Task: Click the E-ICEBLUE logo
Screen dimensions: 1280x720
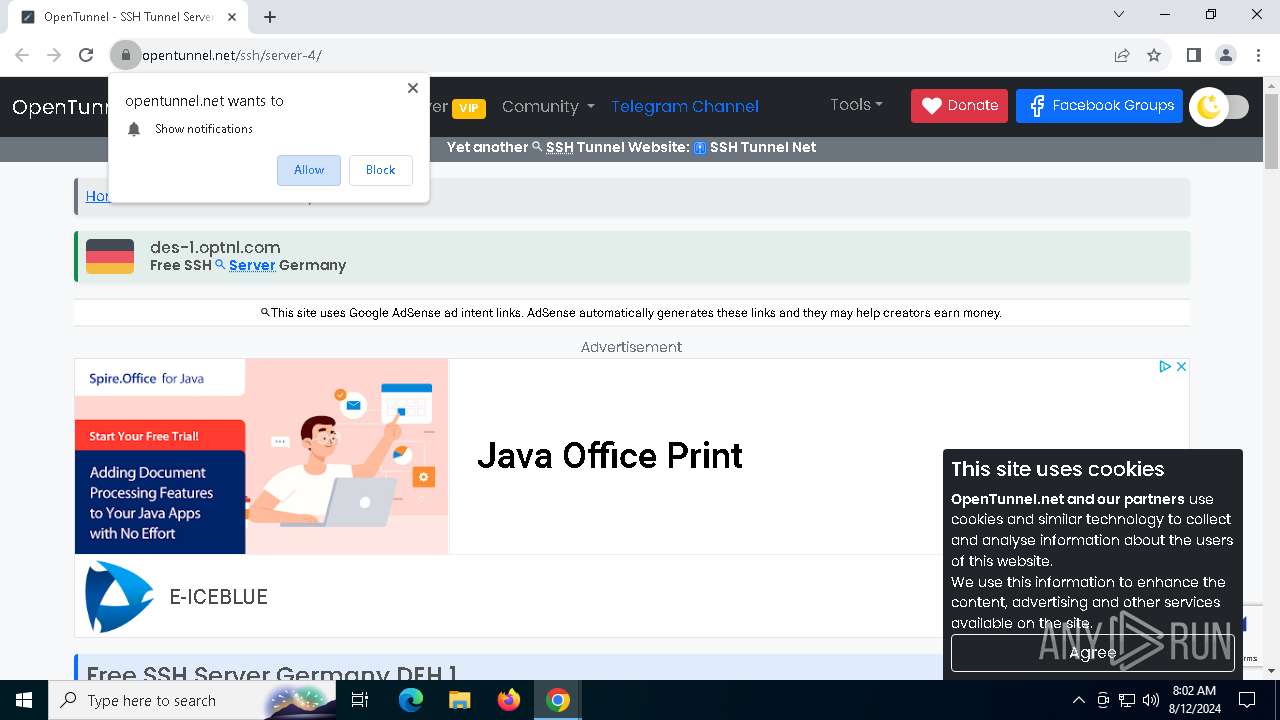Action: (119, 596)
